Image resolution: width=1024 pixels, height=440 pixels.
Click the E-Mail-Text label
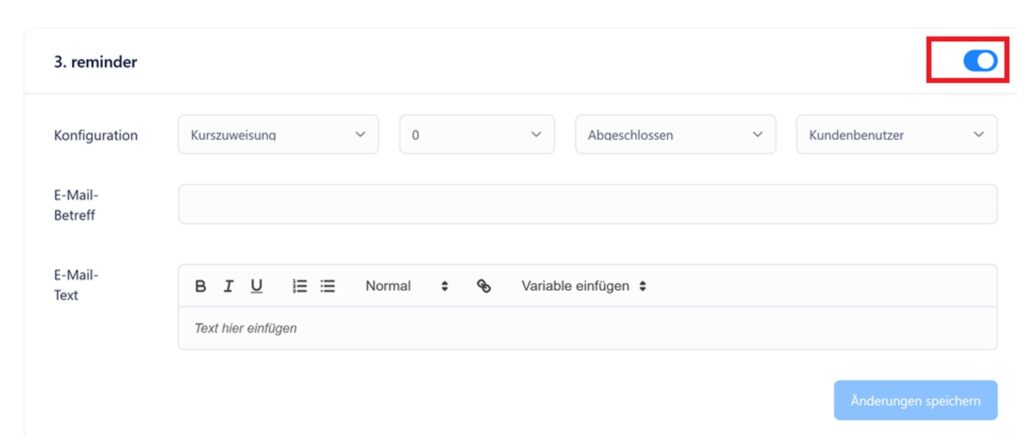tap(76, 285)
